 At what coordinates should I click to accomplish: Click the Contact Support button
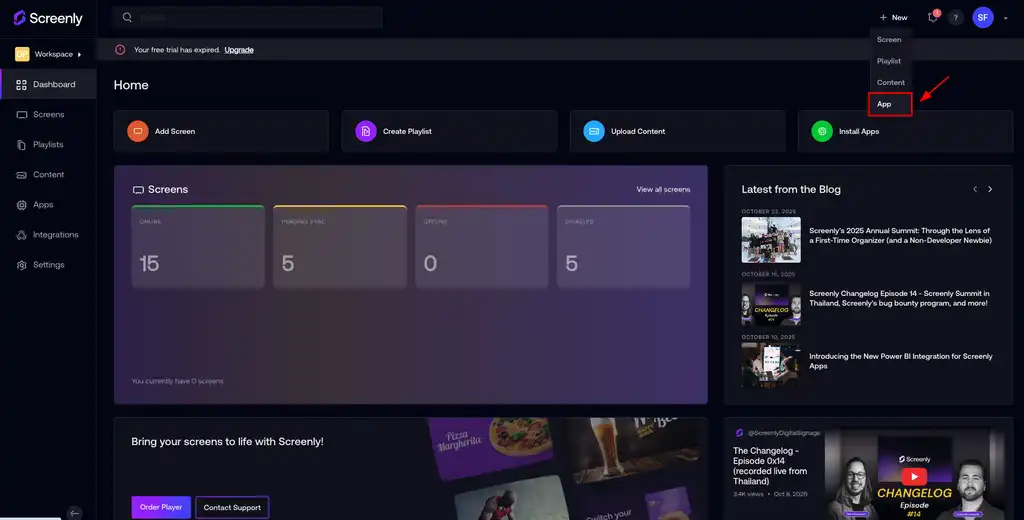tap(232, 507)
